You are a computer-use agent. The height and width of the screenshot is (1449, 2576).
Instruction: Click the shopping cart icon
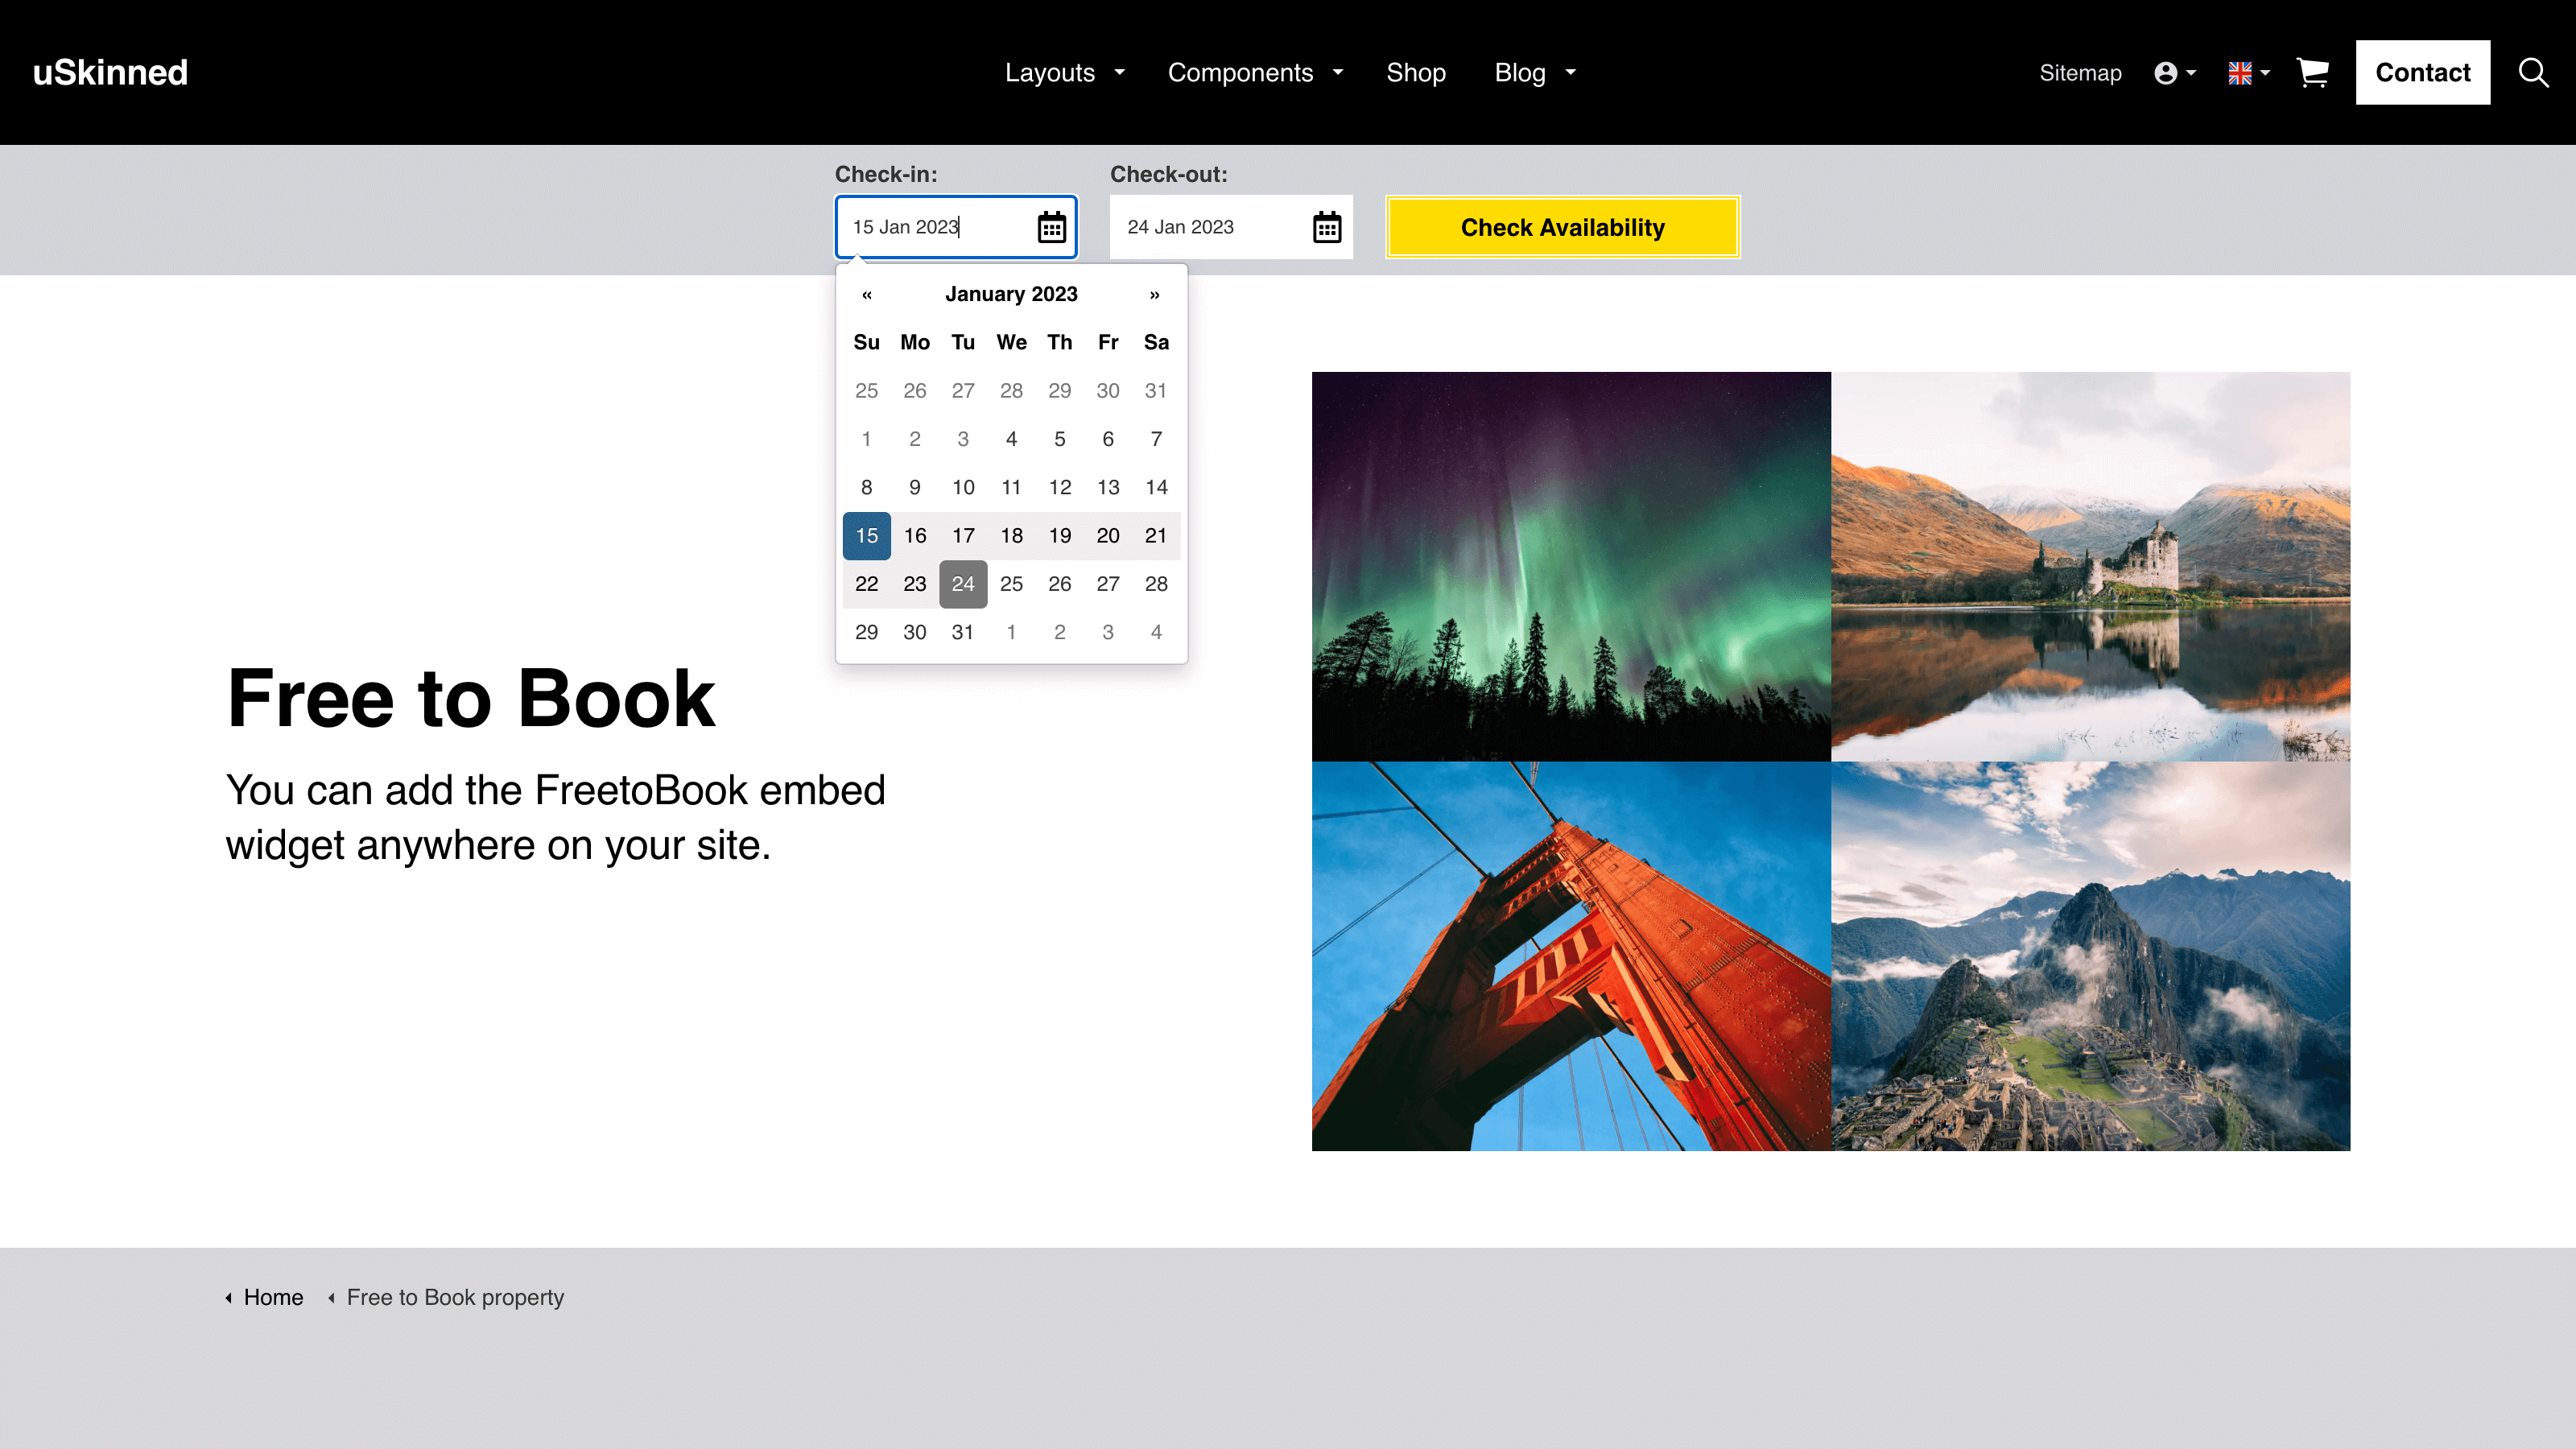point(2313,72)
